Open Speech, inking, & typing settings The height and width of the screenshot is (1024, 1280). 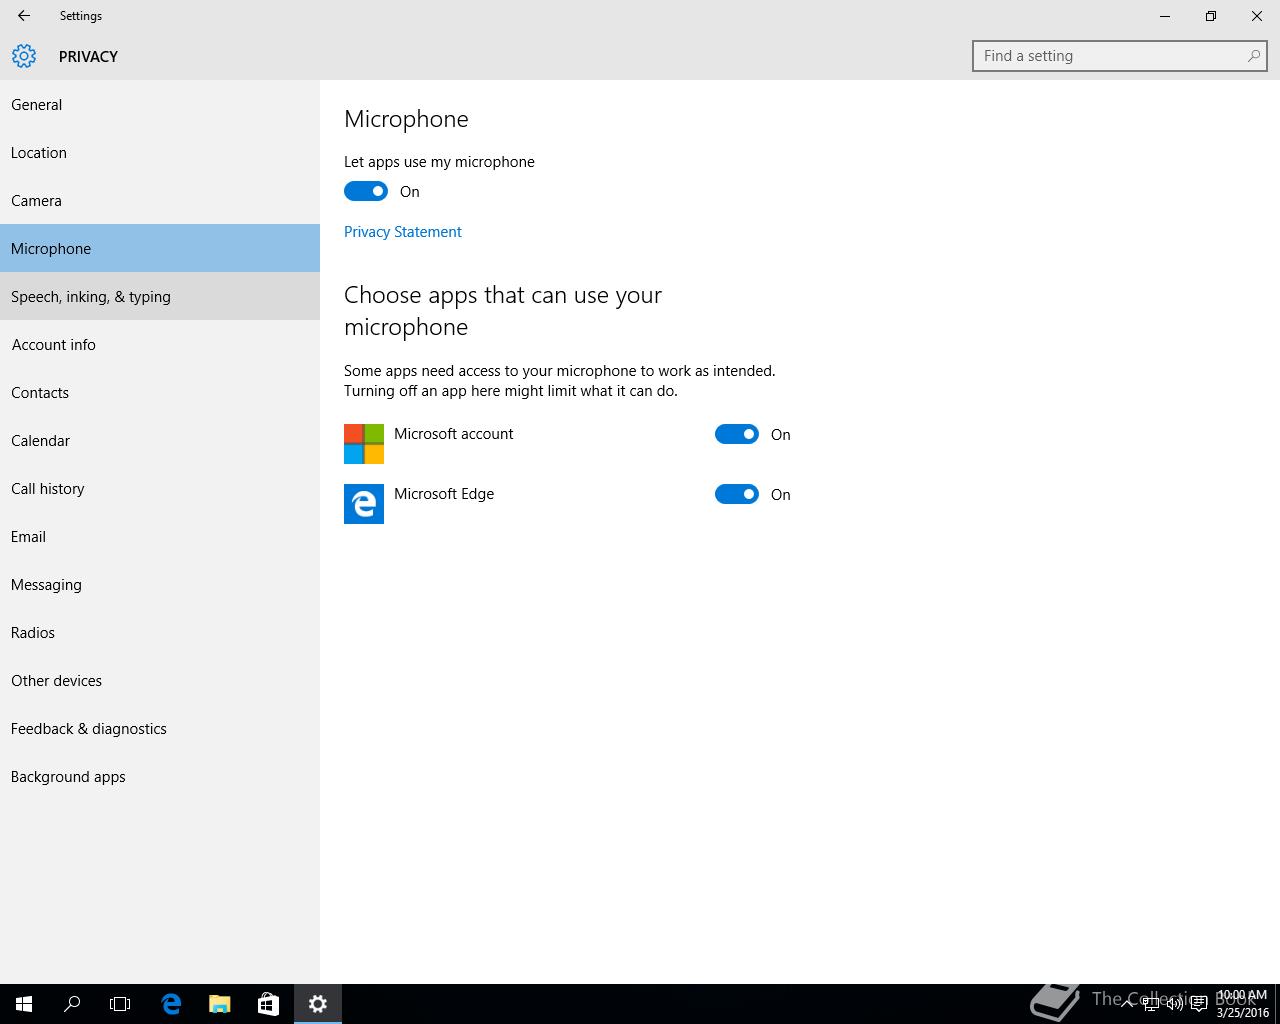91,297
